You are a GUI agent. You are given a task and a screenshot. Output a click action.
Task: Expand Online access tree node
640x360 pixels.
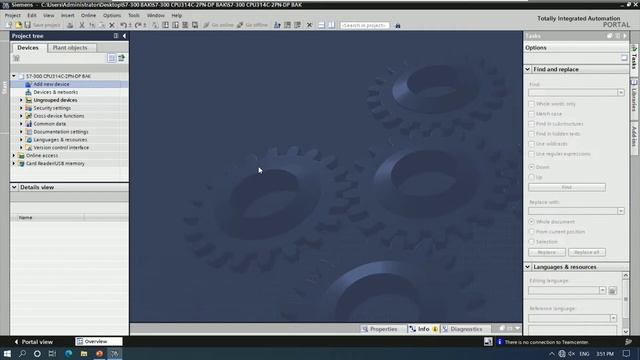pyautogui.click(x=14, y=156)
